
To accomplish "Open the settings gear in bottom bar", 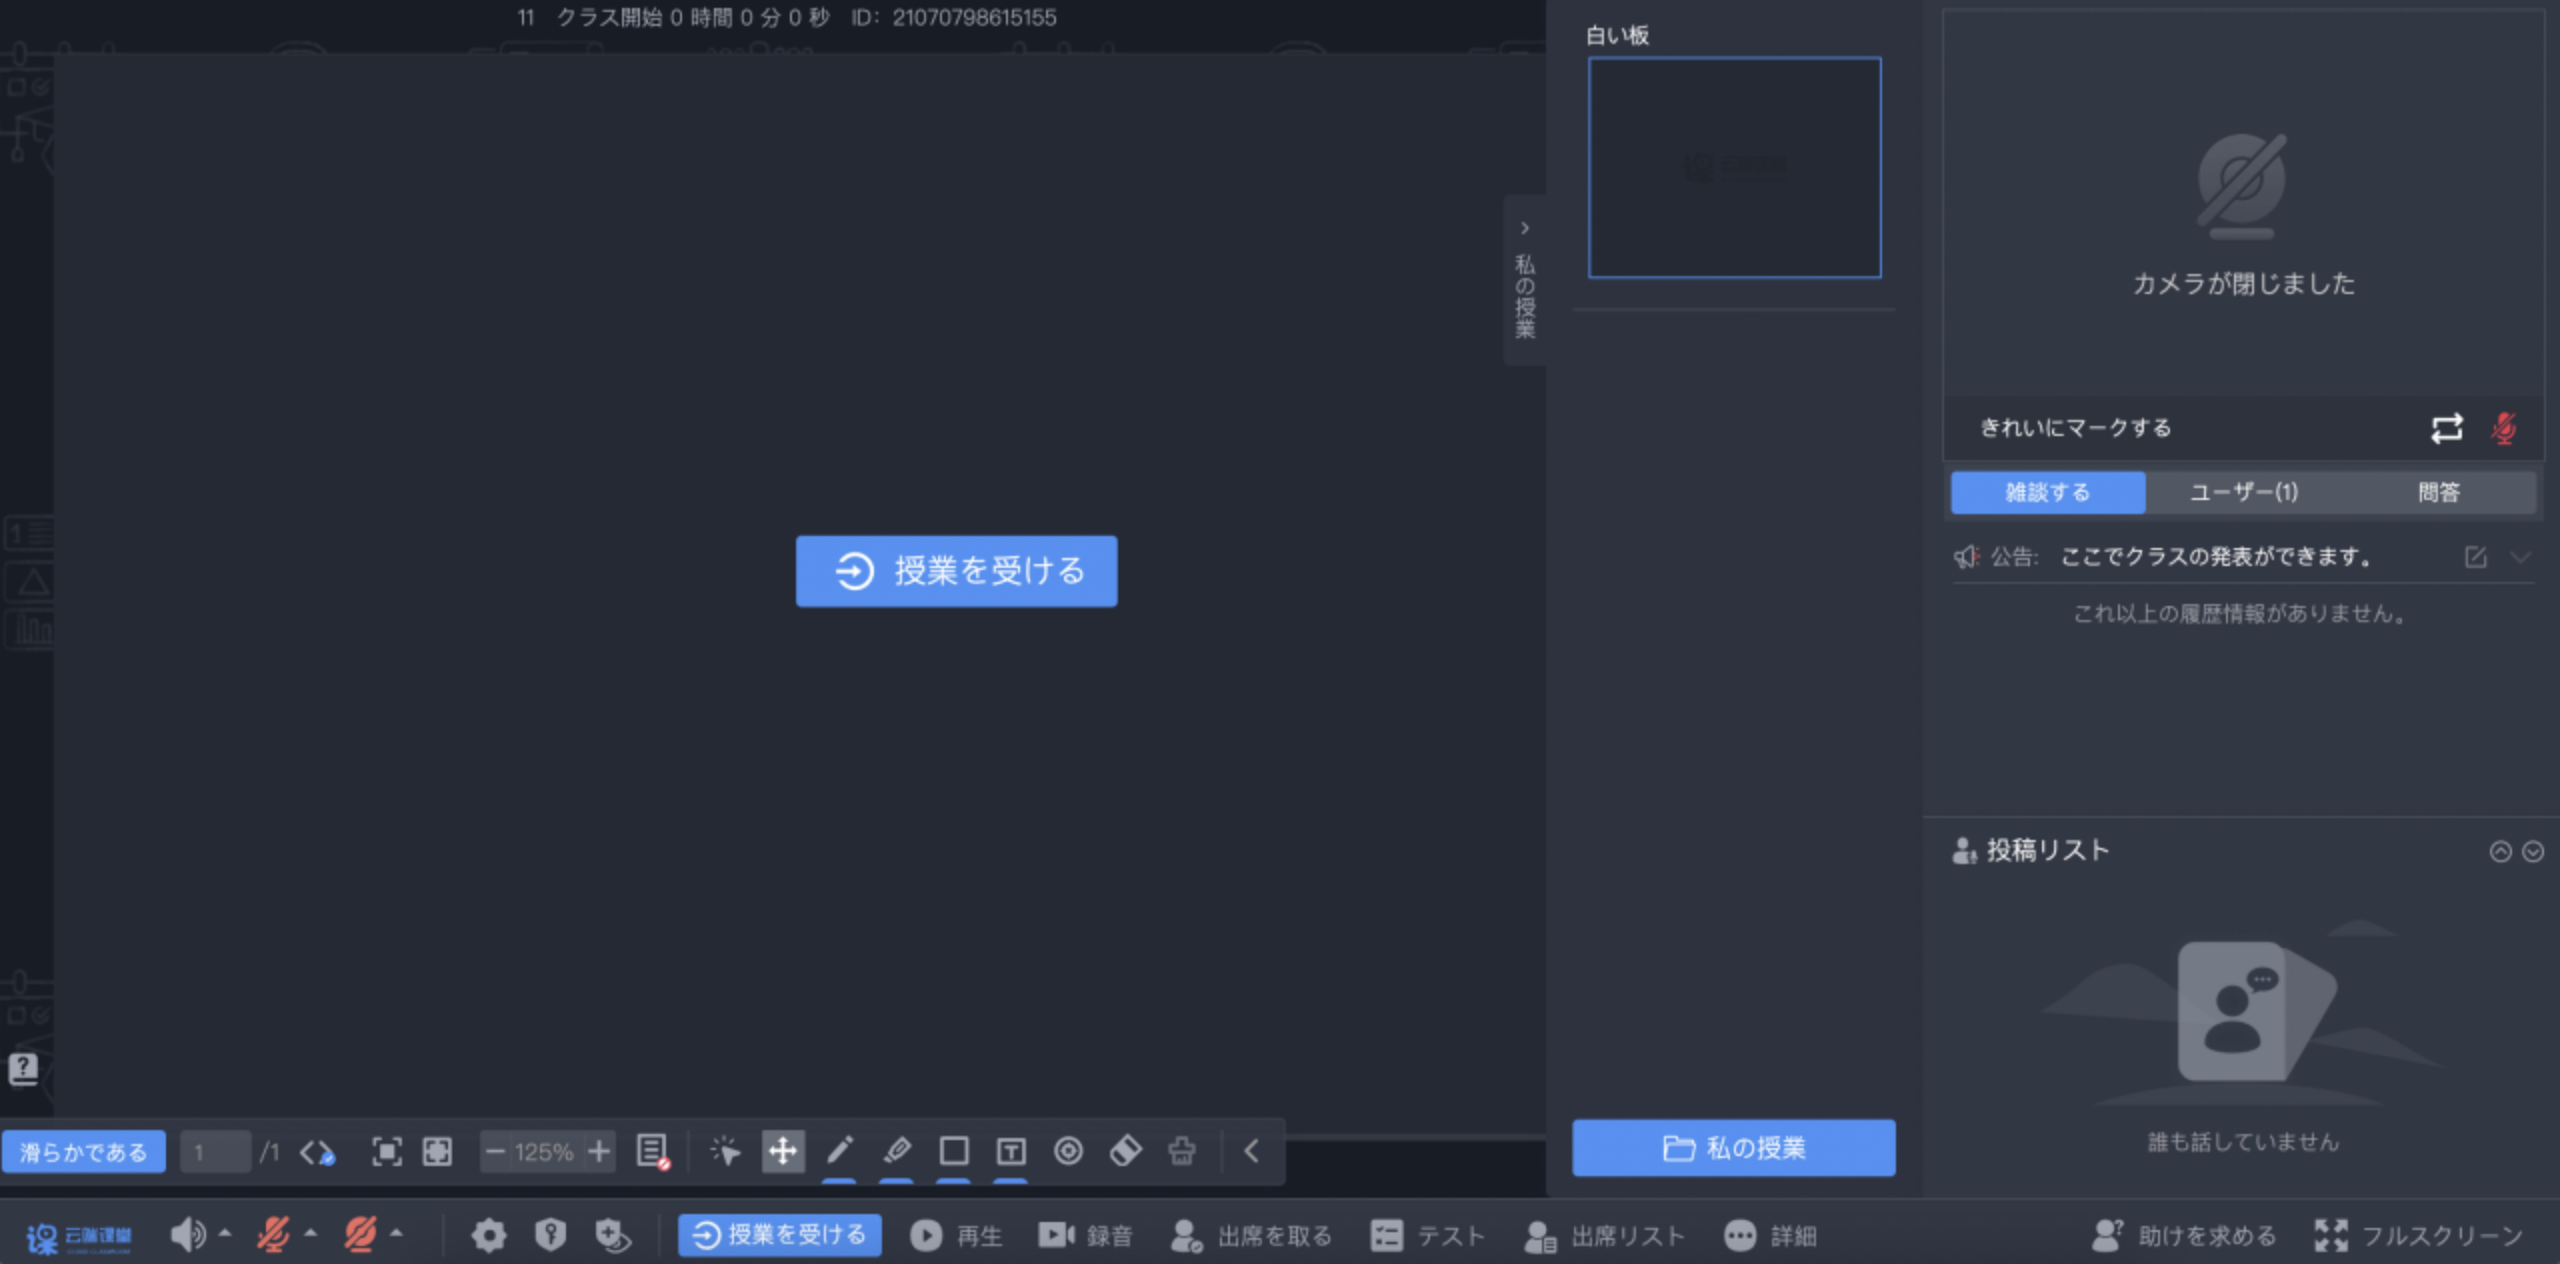I will click(x=489, y=1236).
